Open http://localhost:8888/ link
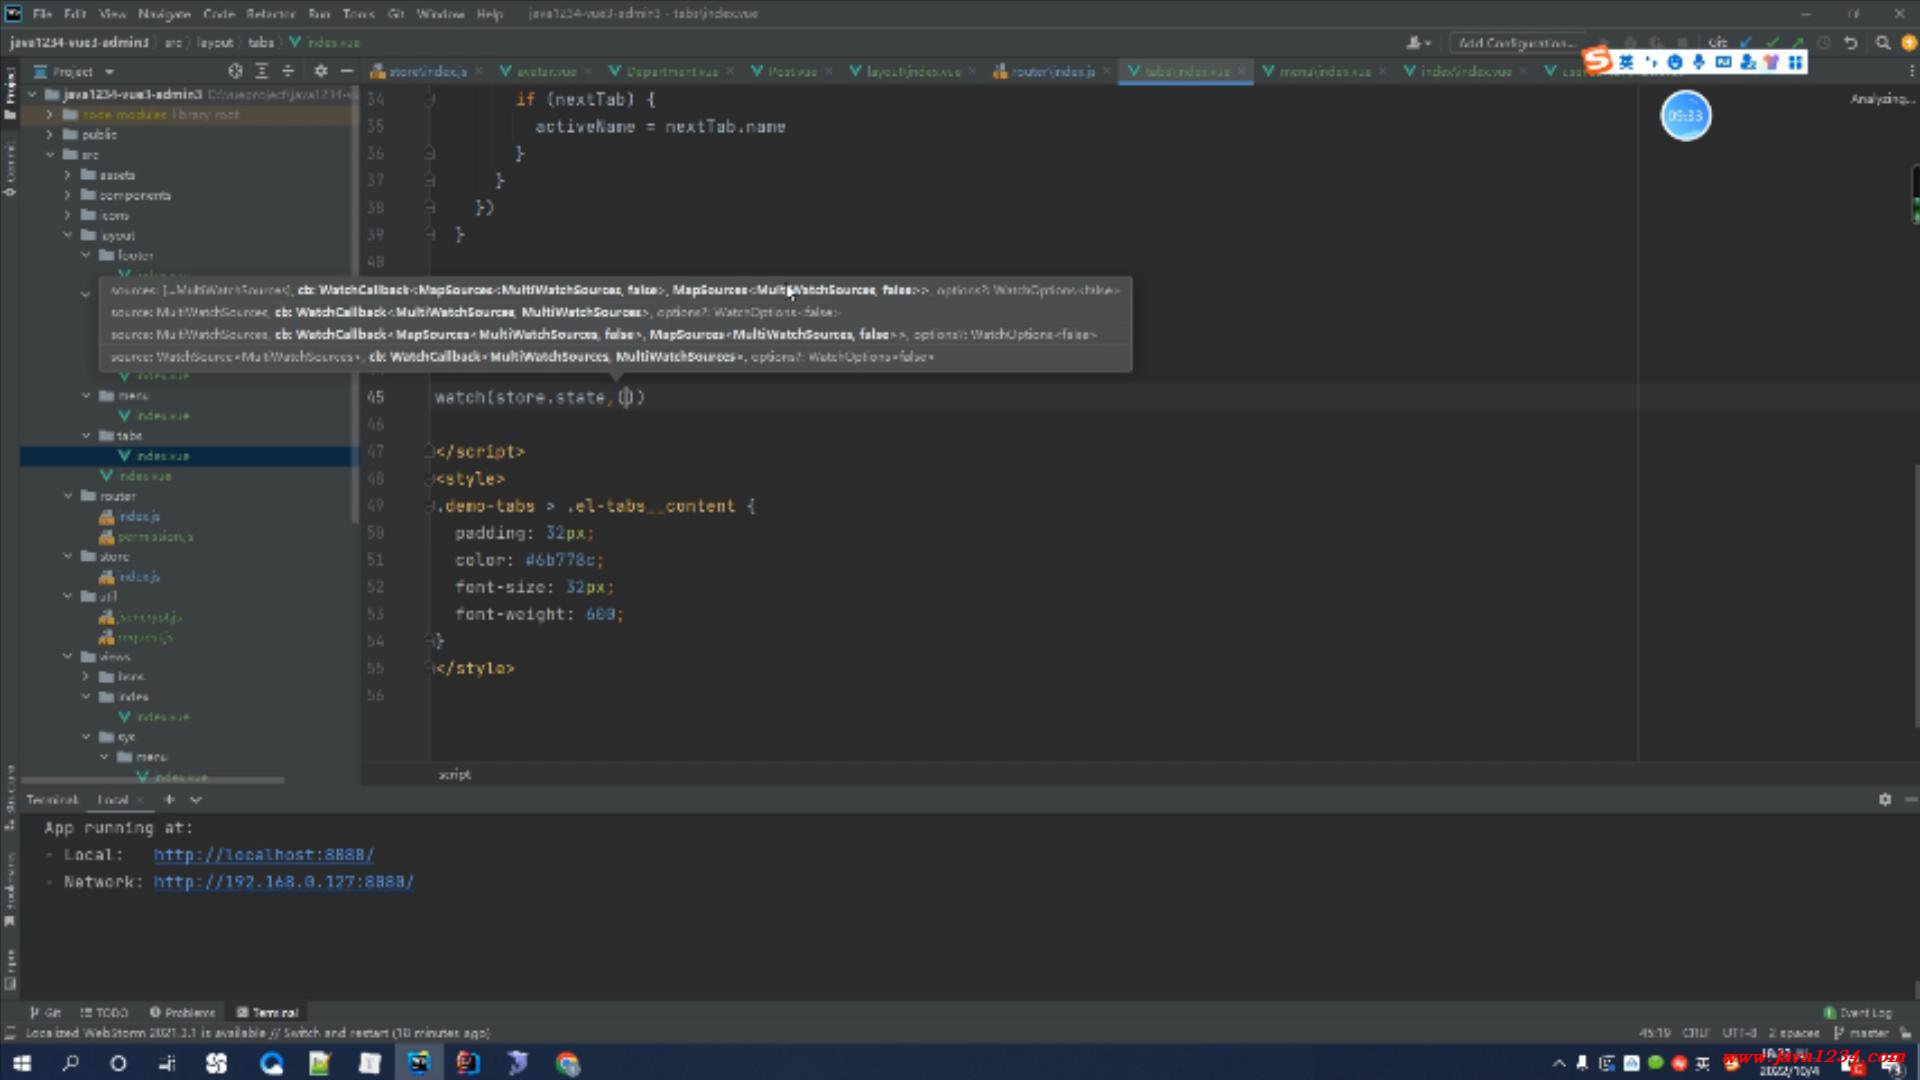Viewport: 1920px width, 1080px height. point(264,855)
